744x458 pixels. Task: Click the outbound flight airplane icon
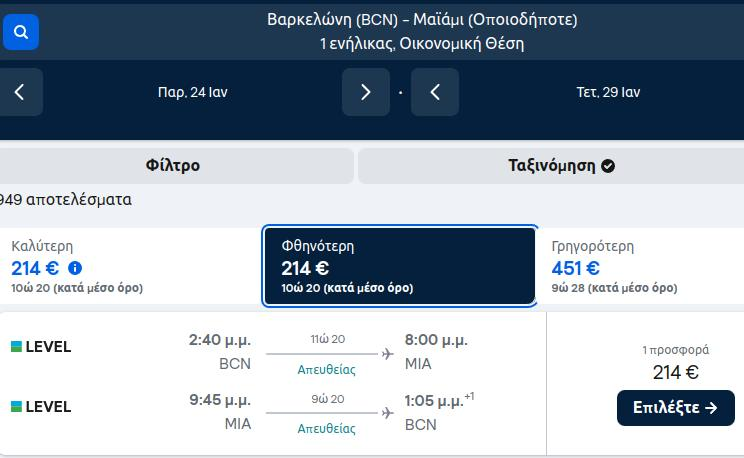[x=388, y=354]
